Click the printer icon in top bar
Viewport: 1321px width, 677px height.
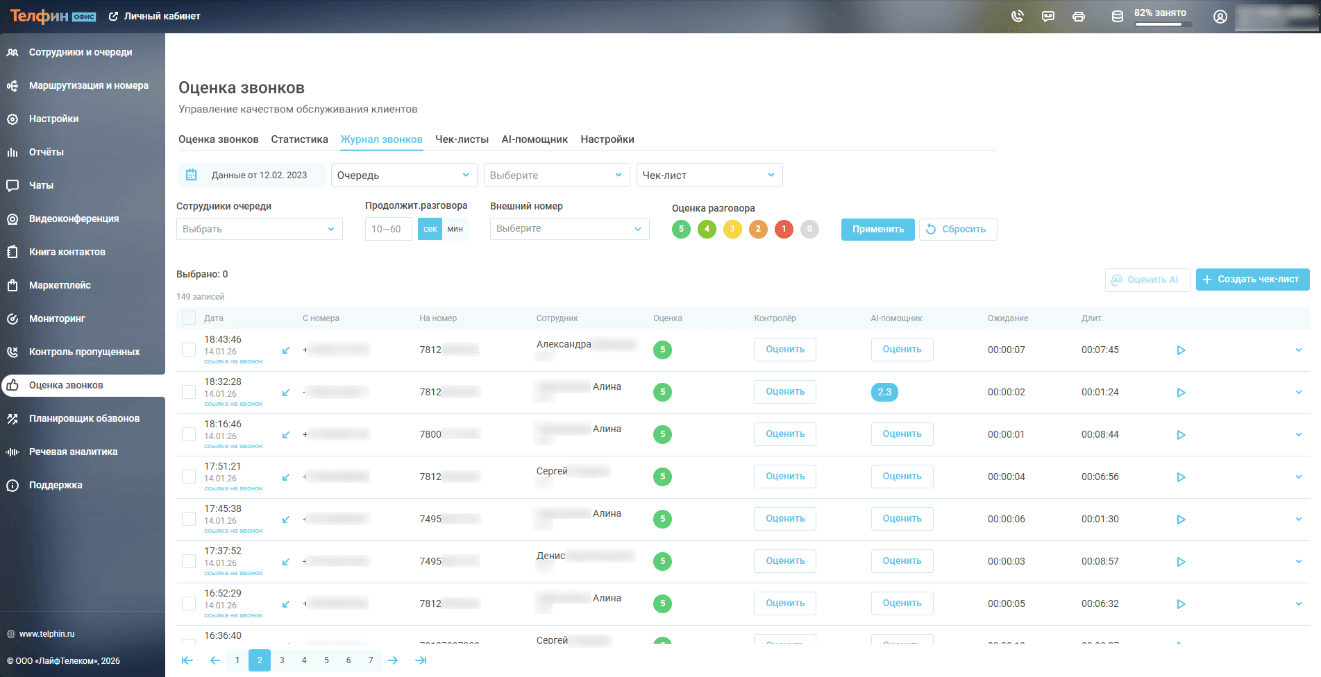(1078, 16)
